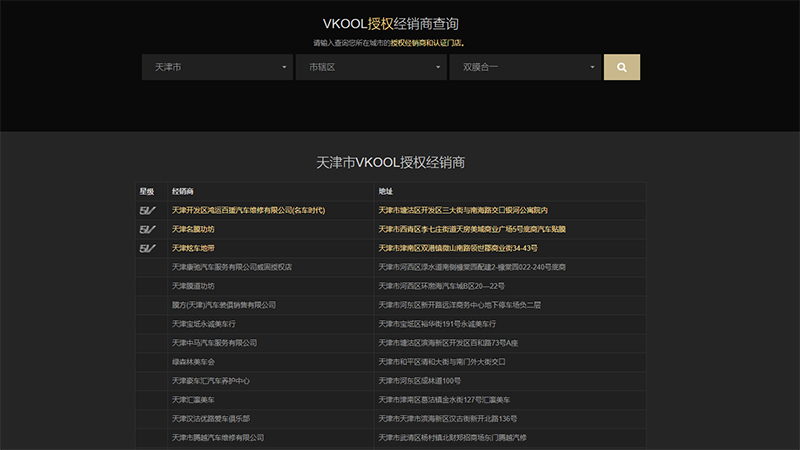This screenshot has height=450, width=800.
Task: Click the 5V star icon beside 天津名膜功坊
Action: click(x=147, y=229)
